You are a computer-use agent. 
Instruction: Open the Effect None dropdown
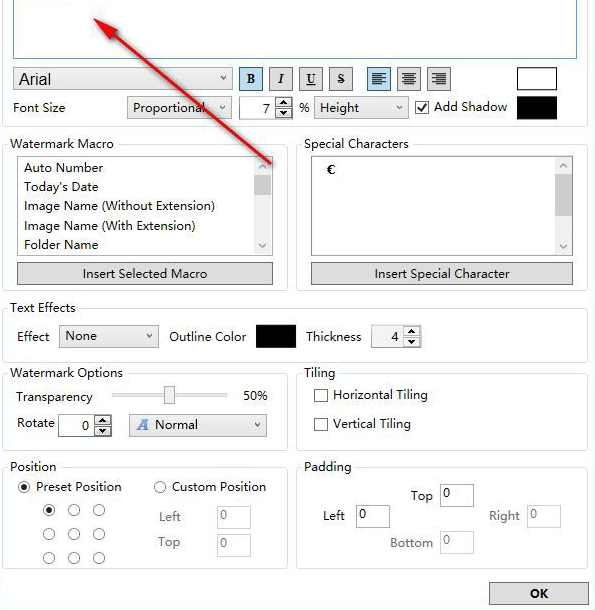point(109,336)
